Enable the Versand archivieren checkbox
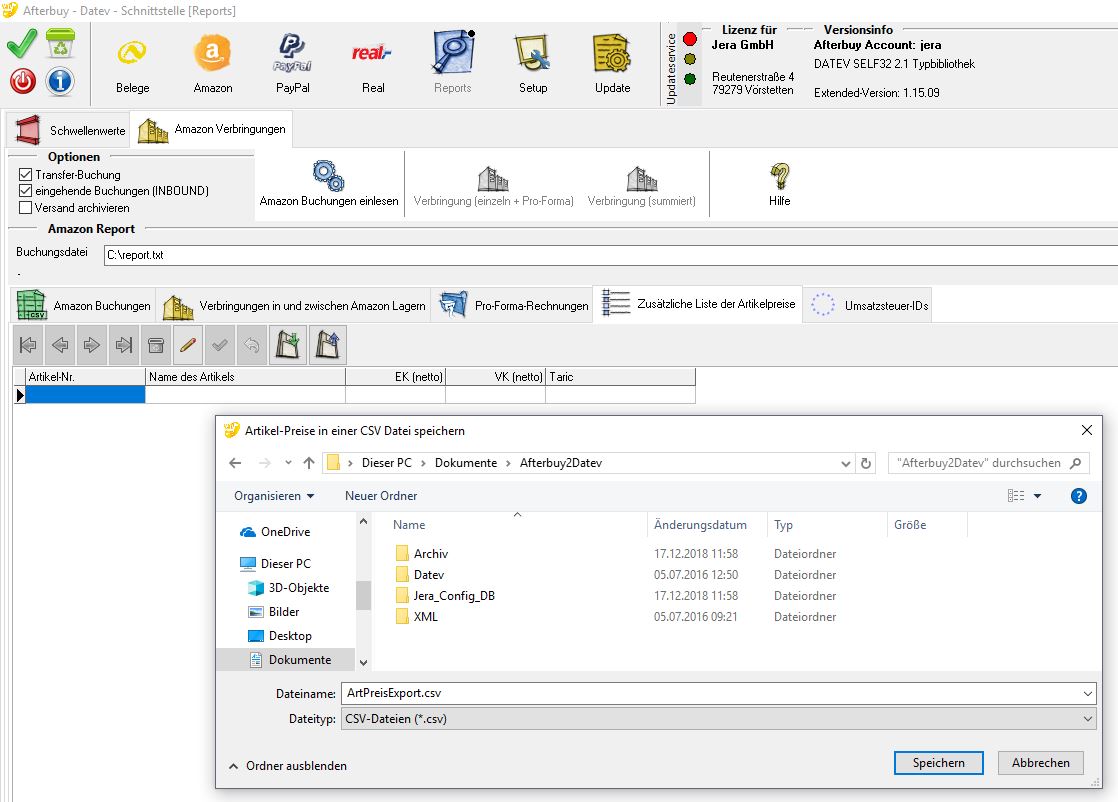 (26, 207)
